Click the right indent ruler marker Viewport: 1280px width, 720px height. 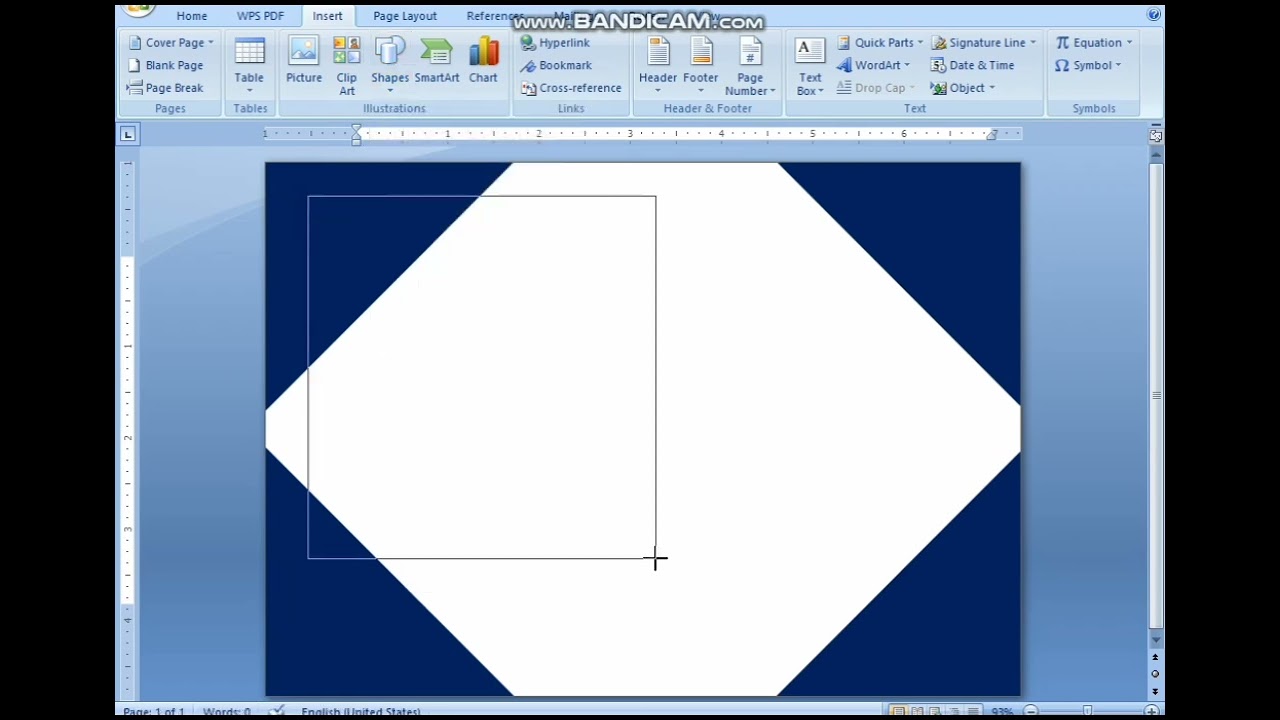click(x=991, y=134)
